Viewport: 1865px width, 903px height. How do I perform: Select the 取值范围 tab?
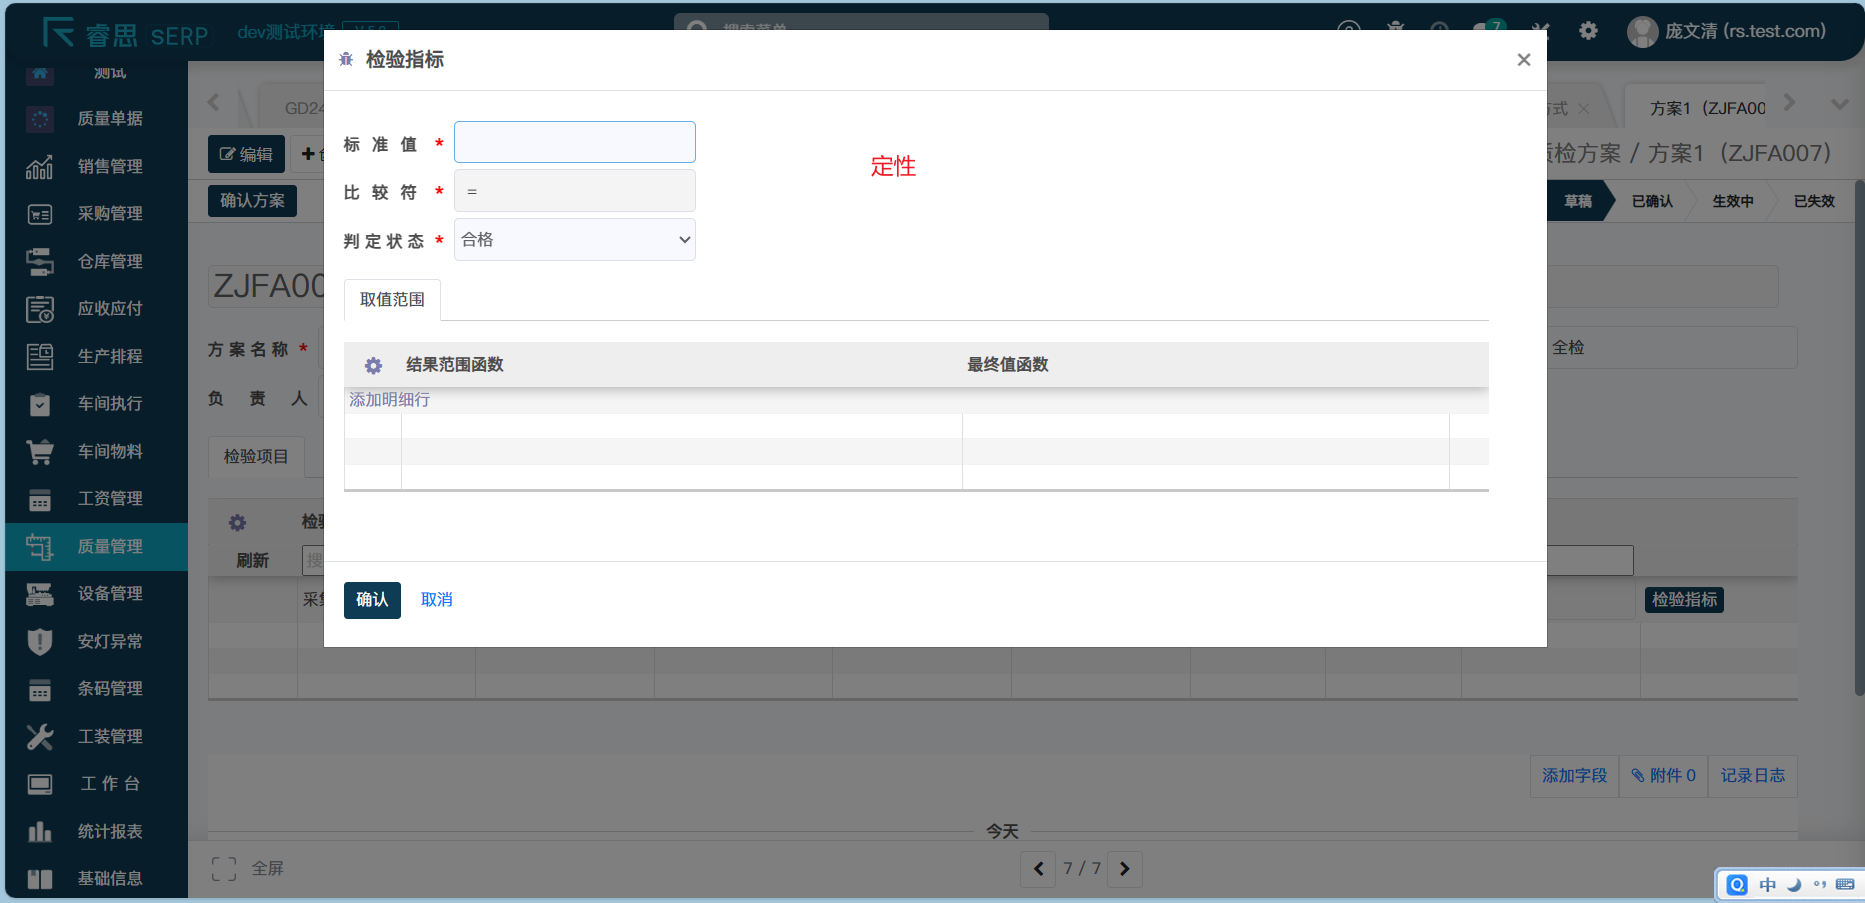click(392, 300)
